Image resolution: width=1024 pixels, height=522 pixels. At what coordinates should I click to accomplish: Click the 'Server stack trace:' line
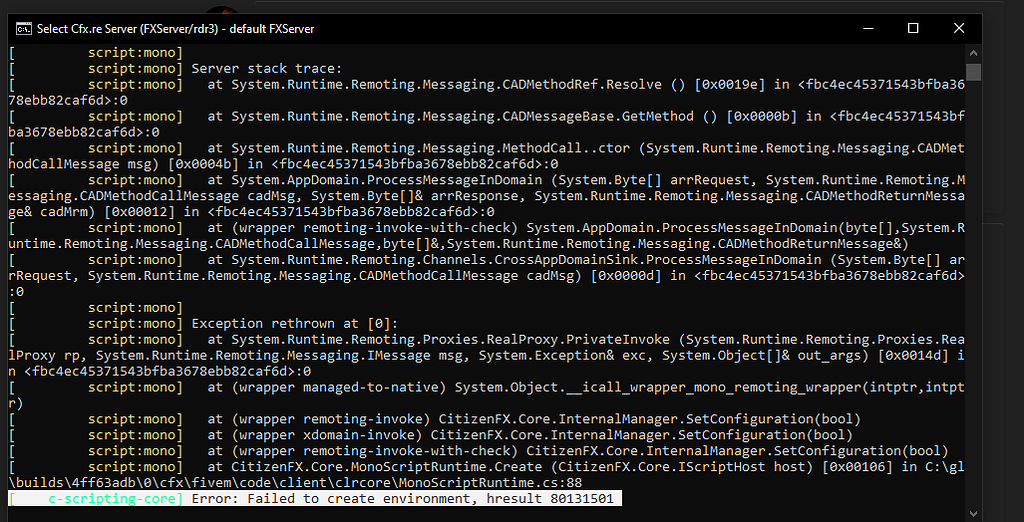pos(266,69)
